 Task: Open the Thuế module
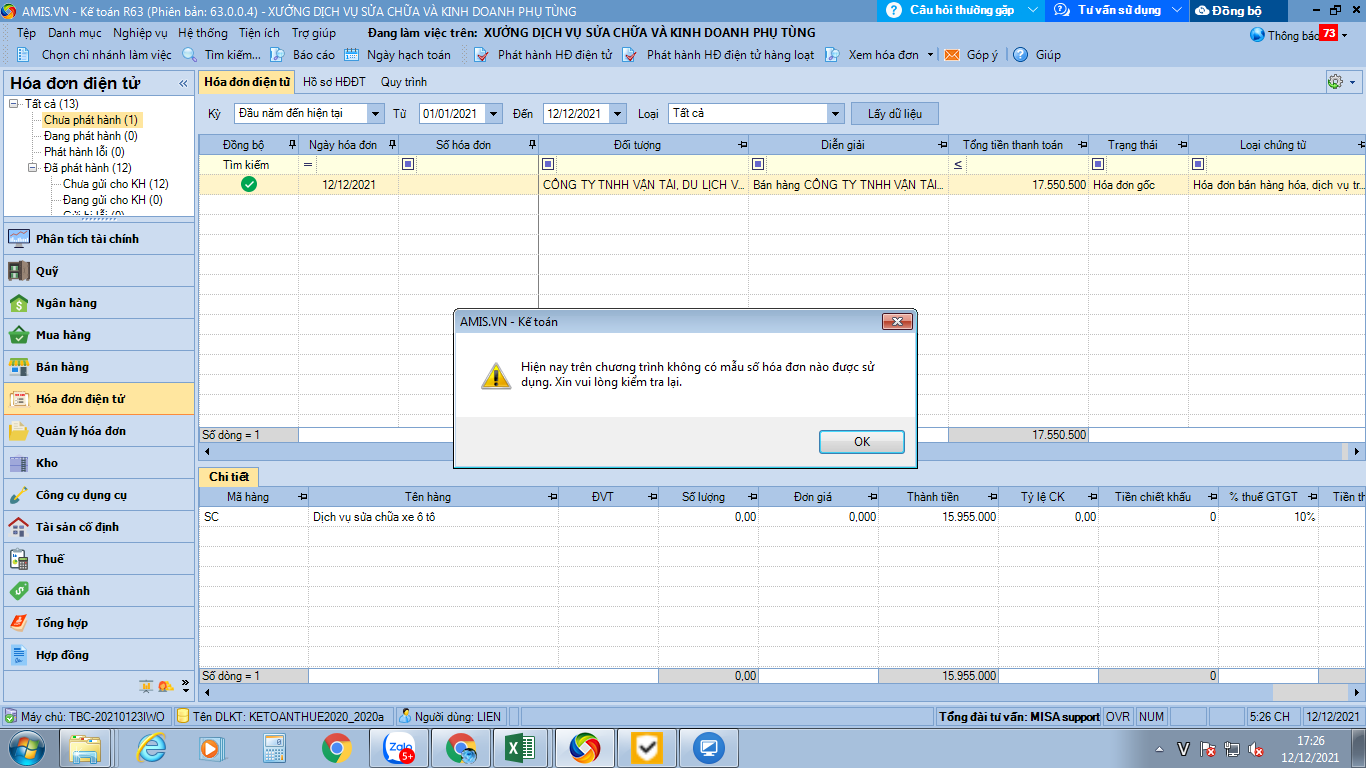pyautogui.click(x=99, y=559)
